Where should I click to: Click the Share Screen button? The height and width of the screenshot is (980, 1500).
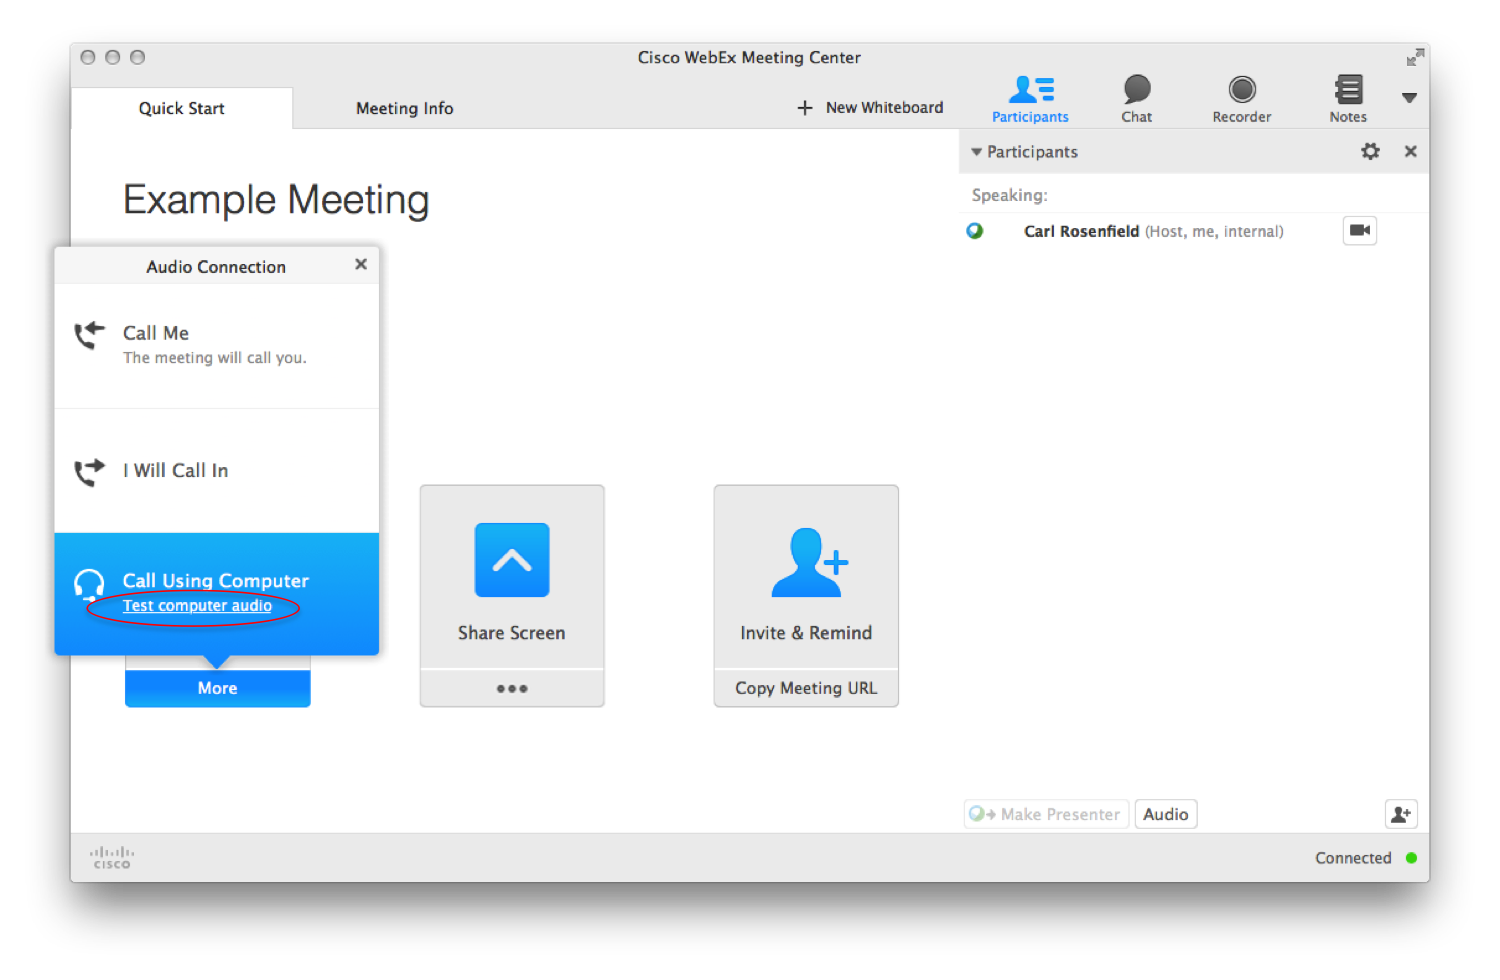pyautogui.click(x=512, y=577)
